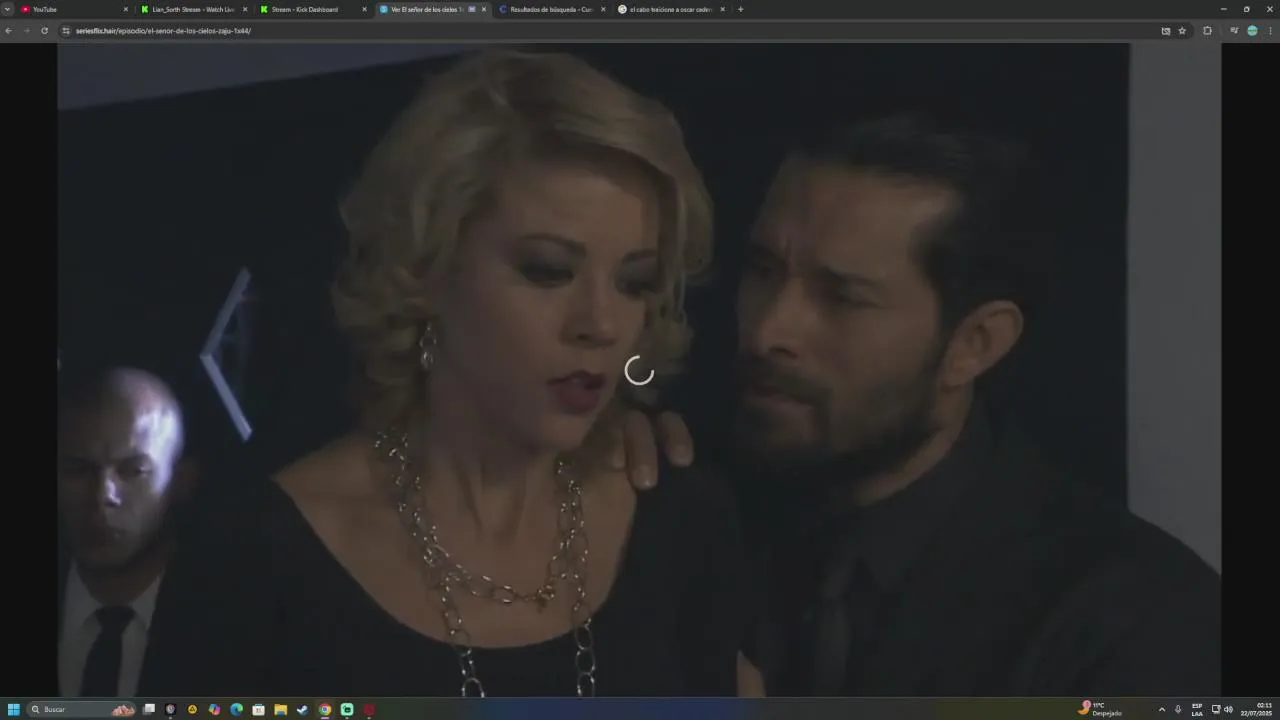This screenshot has width=1280, height=720.
Task: Click the microphone tray icon
Action: (1178, 709)
